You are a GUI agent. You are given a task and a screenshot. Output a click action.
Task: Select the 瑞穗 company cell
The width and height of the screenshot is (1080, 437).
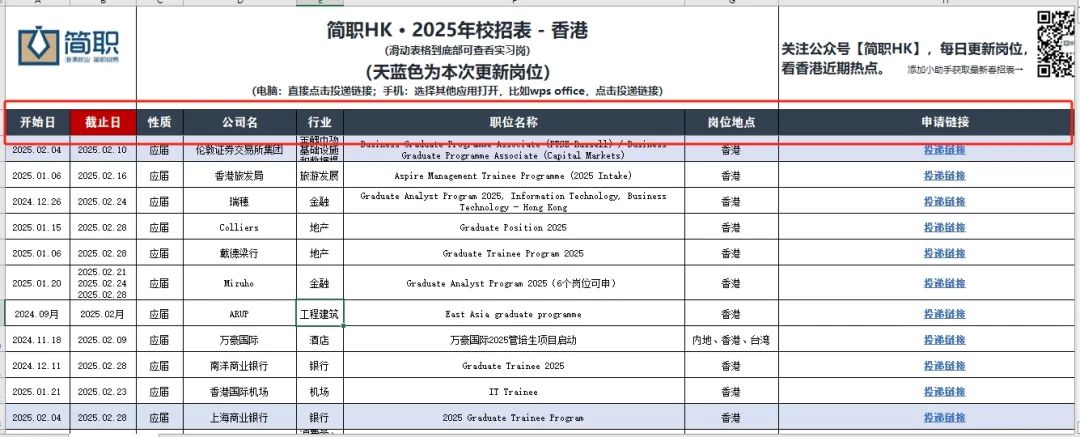(x=240, y=202)
